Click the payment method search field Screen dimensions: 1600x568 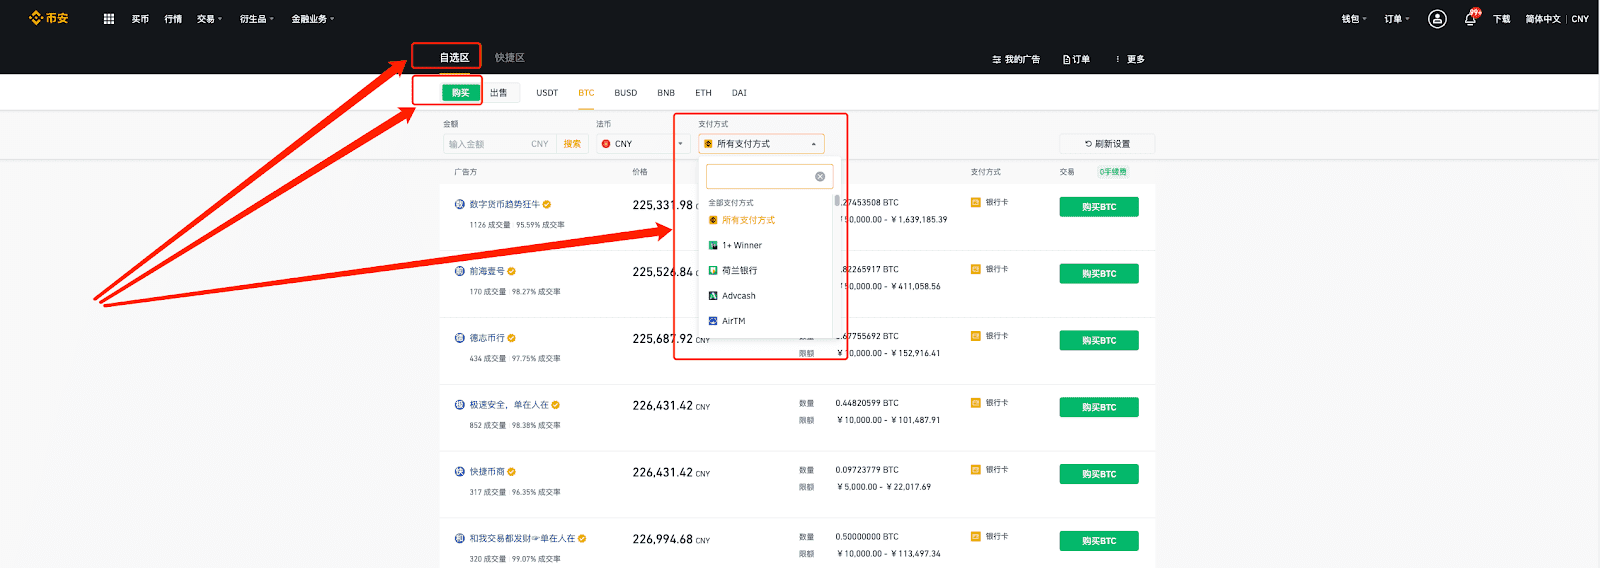[769, 177]
